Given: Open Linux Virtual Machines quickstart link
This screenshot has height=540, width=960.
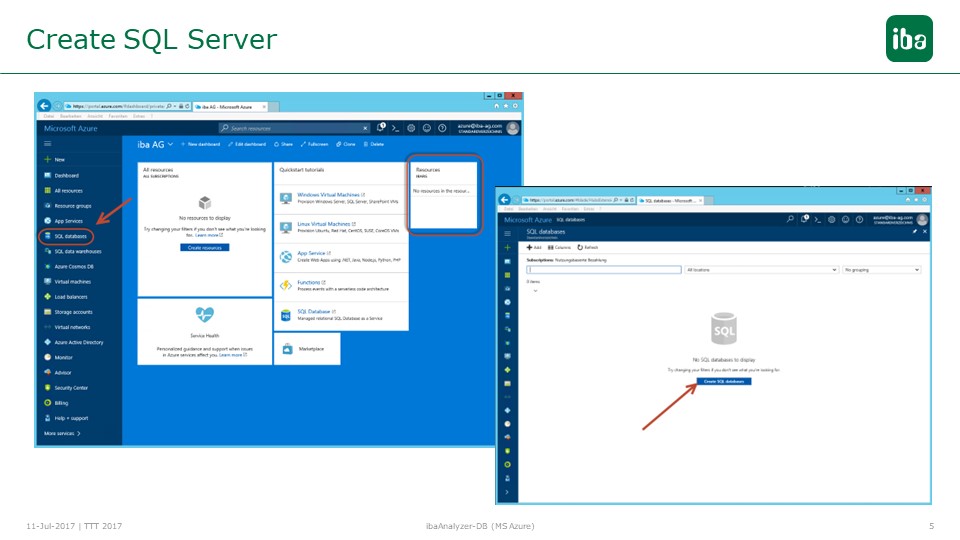Looking at the screenshot, I should tap(326, 224).
